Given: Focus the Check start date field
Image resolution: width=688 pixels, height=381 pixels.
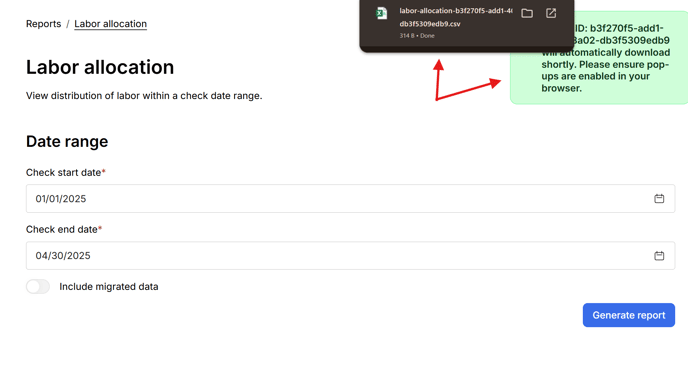Looking at the screenshot, I should [350, 199].
